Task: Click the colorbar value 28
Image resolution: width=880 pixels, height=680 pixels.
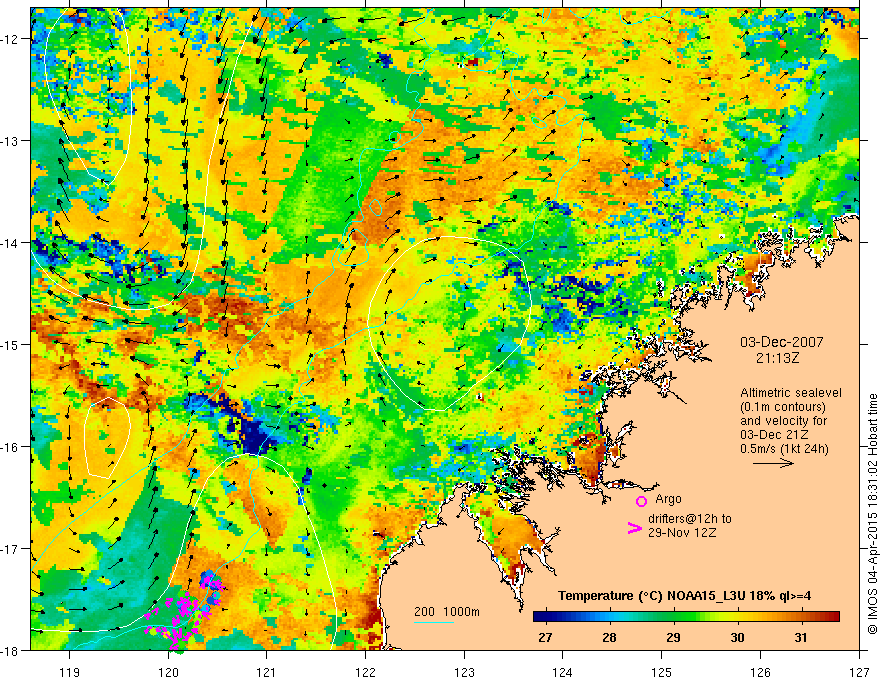Action: 609,638
